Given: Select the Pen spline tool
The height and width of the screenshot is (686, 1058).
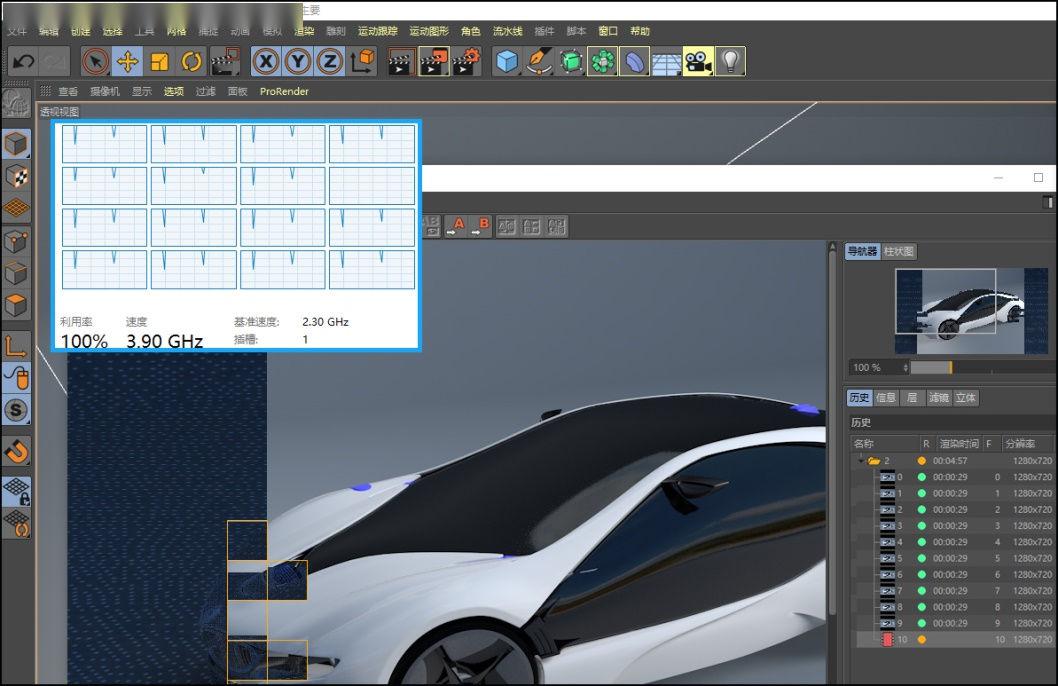Looking at the screenshot, I should coord(540,62).
